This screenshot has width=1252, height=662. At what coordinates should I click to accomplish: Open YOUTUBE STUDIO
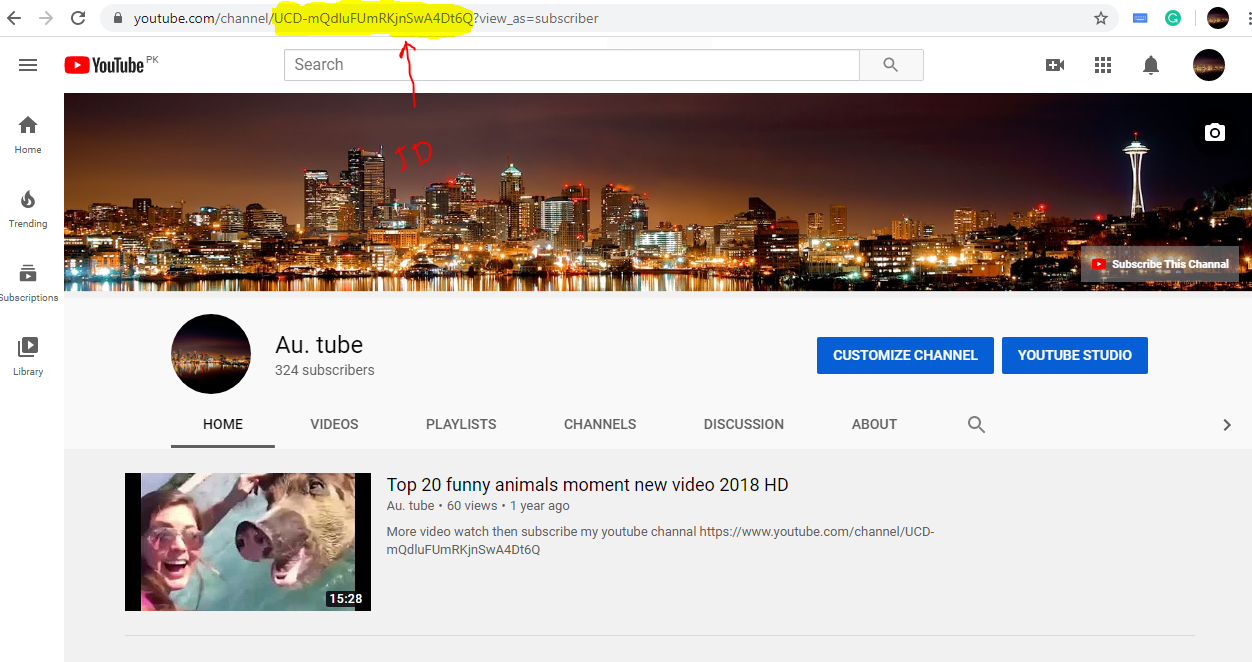point(1074,355)
